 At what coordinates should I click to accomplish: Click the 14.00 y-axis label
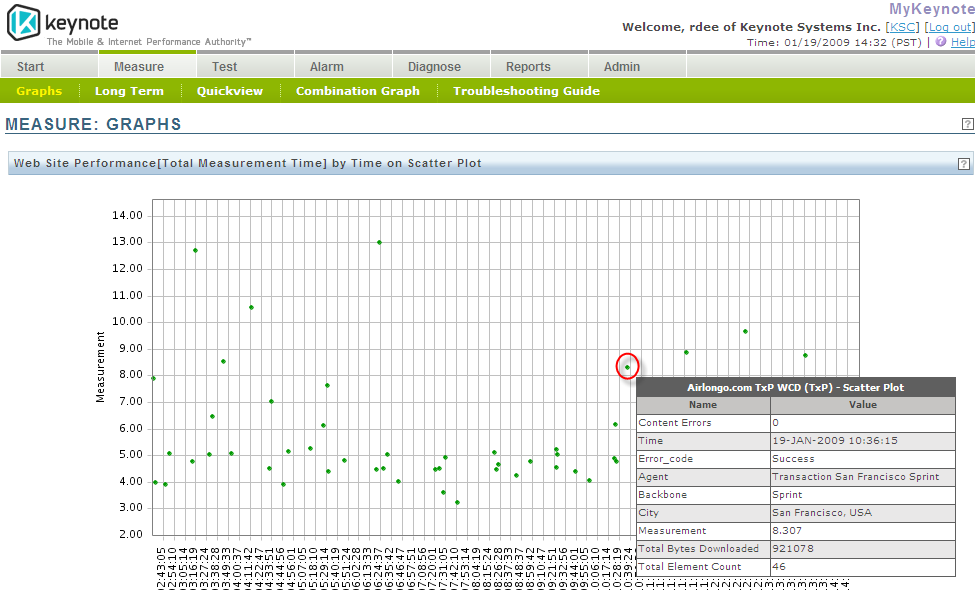127,216
